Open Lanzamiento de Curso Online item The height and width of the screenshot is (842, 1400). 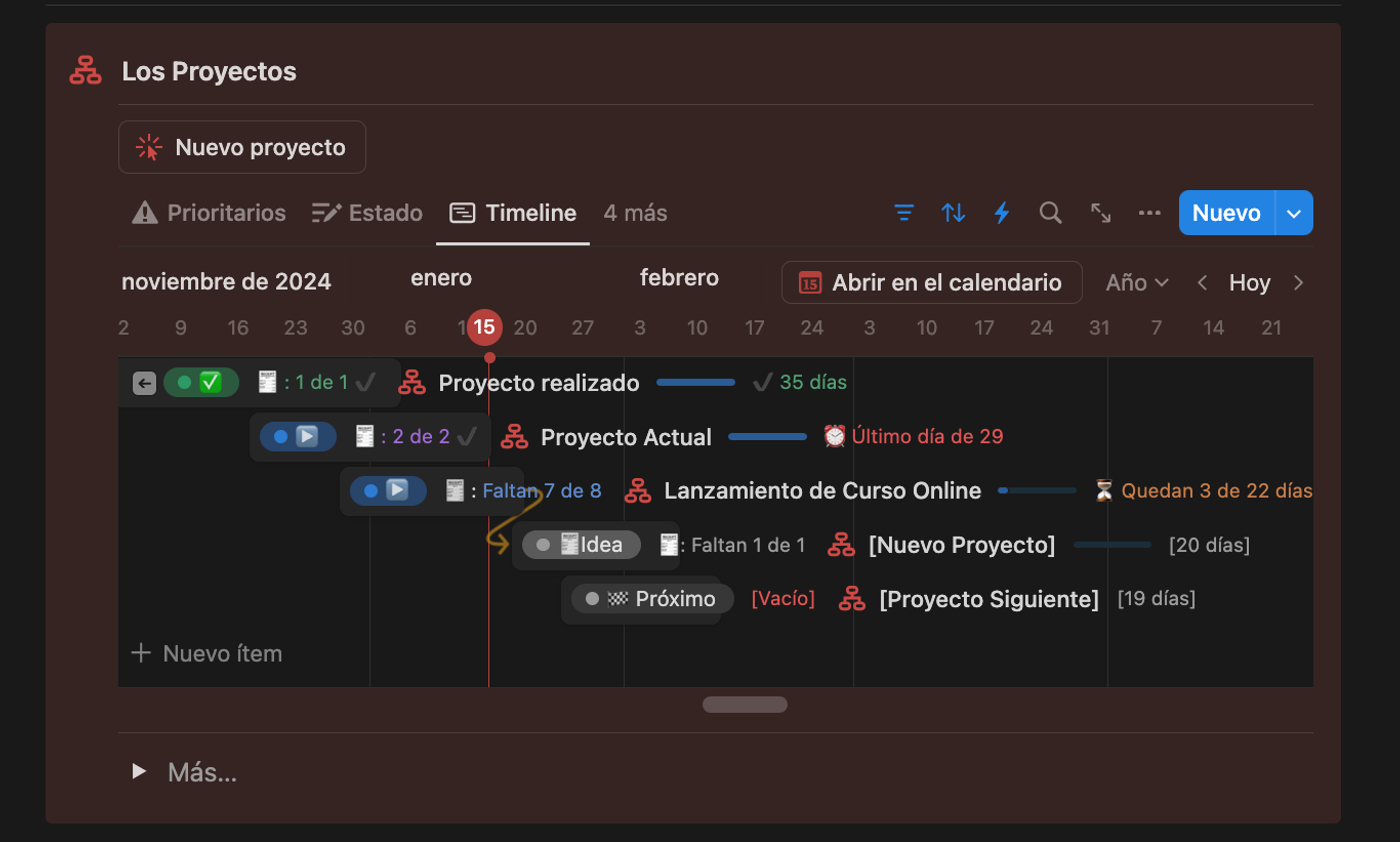tap(823, 491)
